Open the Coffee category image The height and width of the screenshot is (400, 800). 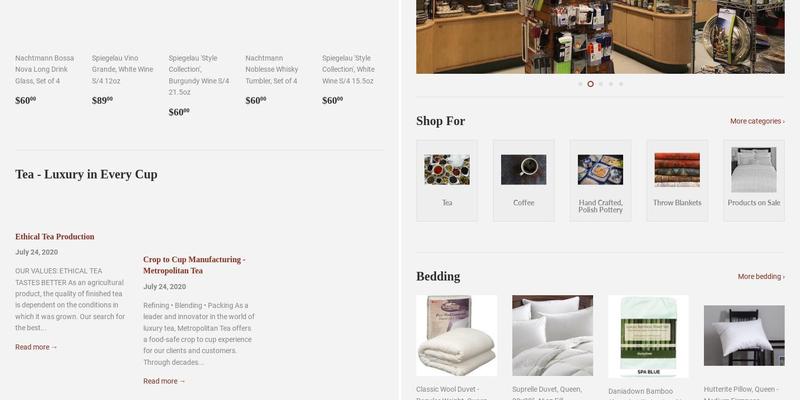(523, 170)
